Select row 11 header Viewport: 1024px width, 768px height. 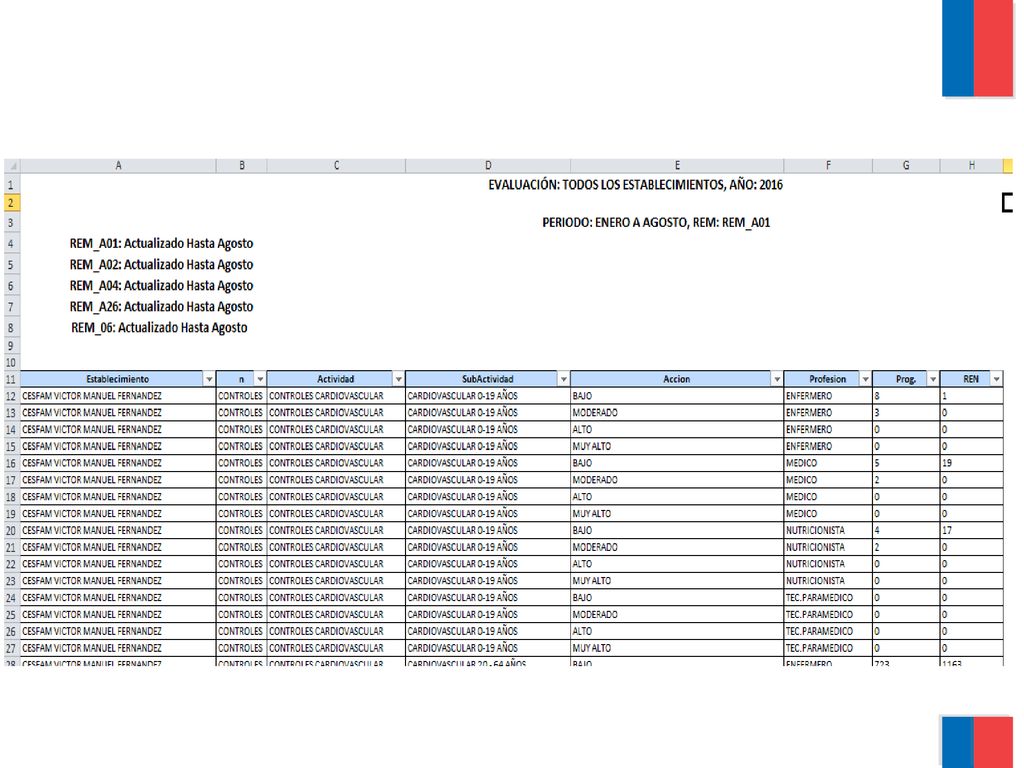pyautogui.click(x=12, y=379)
